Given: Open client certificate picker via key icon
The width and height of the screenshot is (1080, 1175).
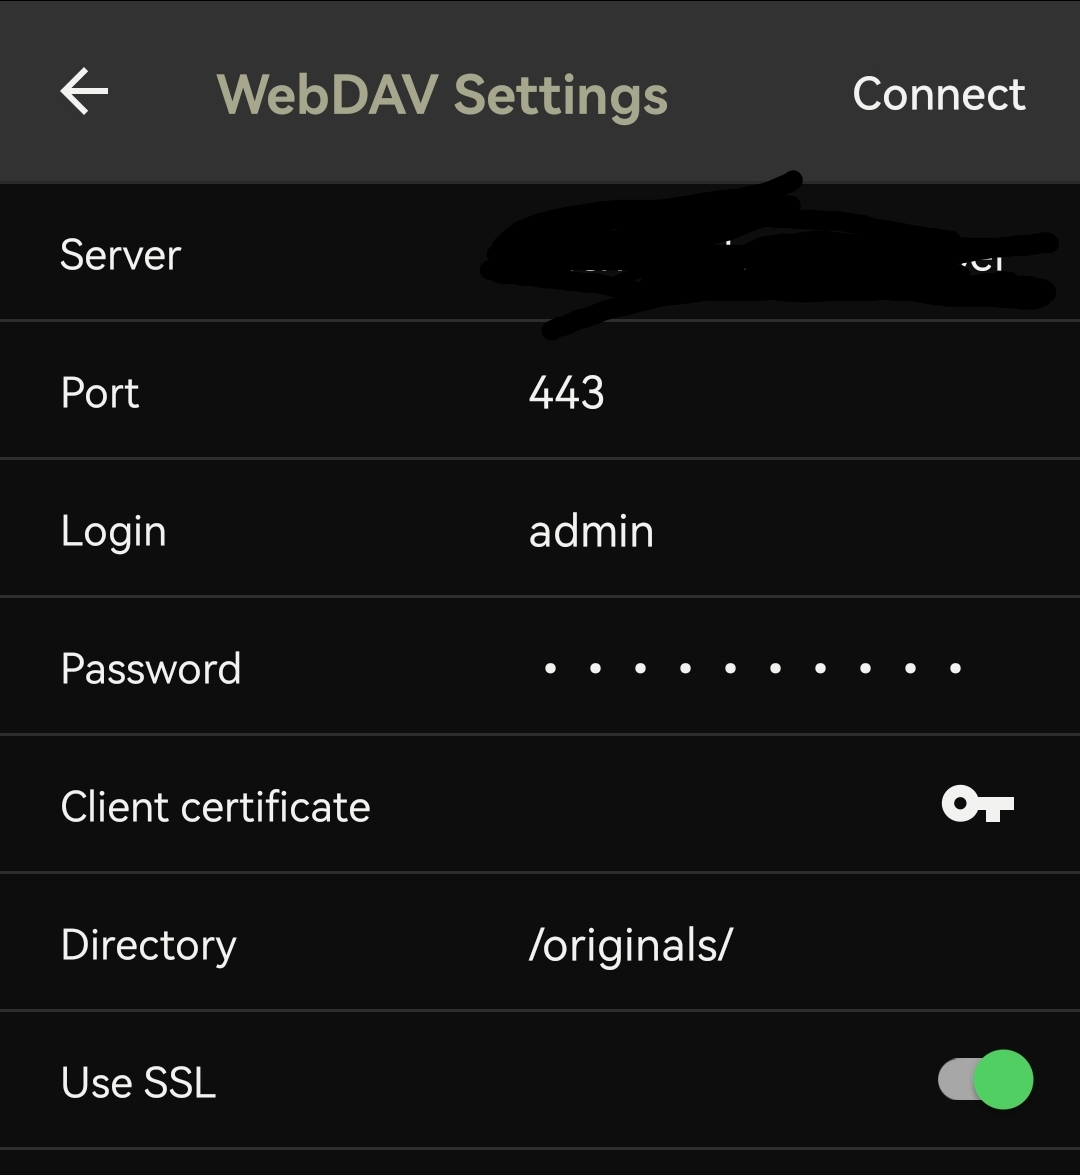Looking at the screenshot, I should (x=977, y=804).
